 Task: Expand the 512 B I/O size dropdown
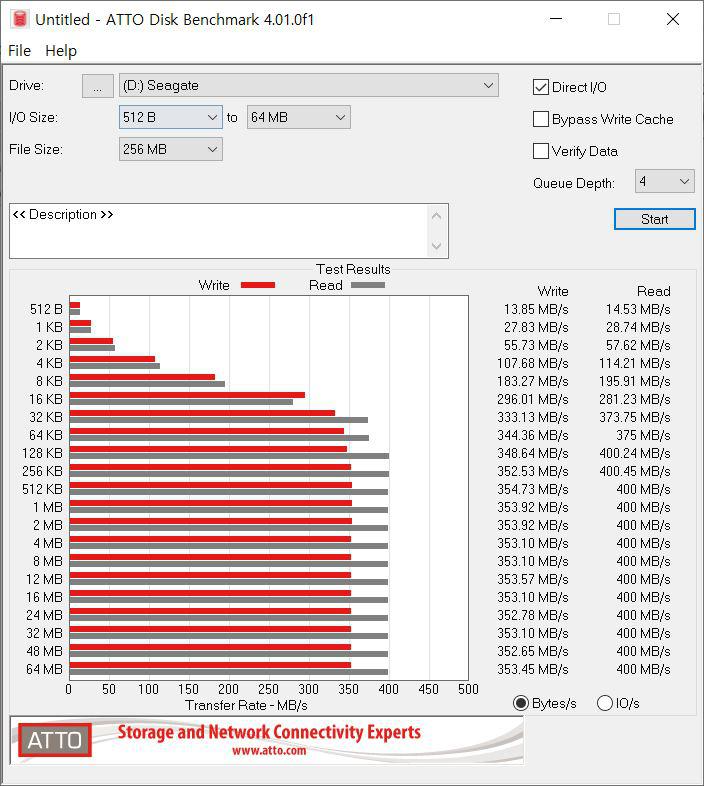(x=170, y=117)
